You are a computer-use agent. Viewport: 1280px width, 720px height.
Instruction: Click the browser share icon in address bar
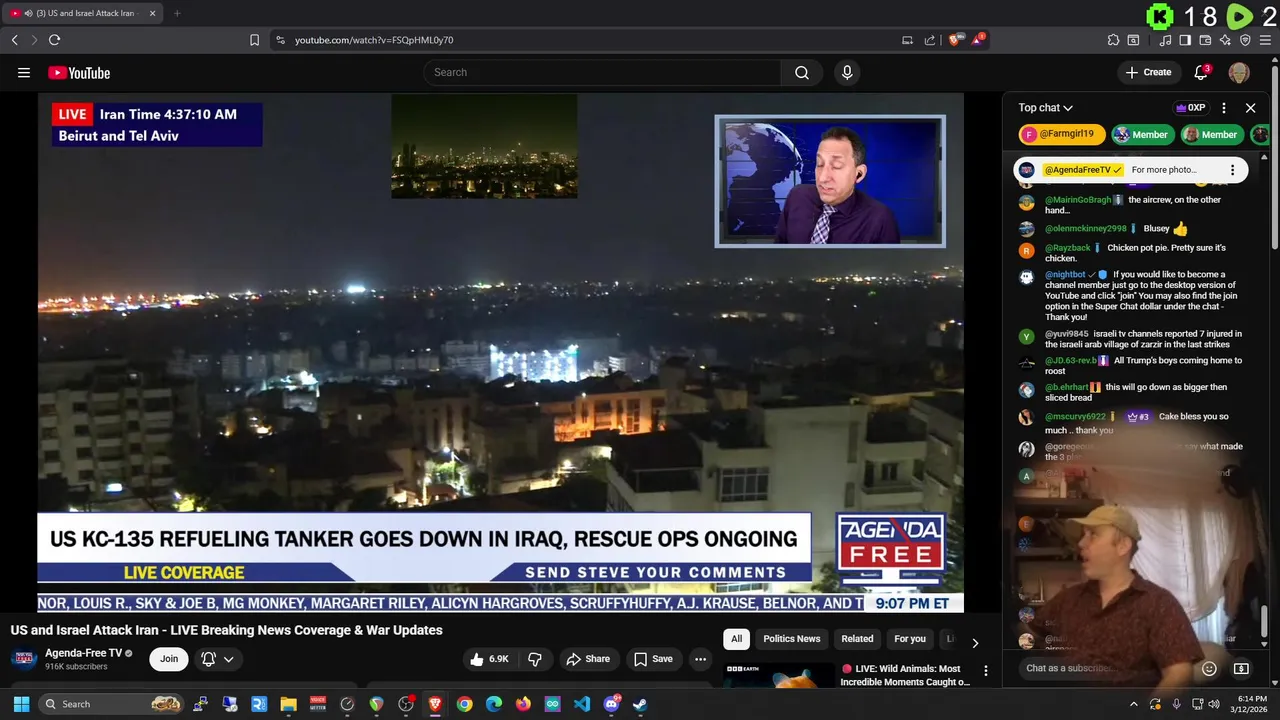tap(930, 40)
